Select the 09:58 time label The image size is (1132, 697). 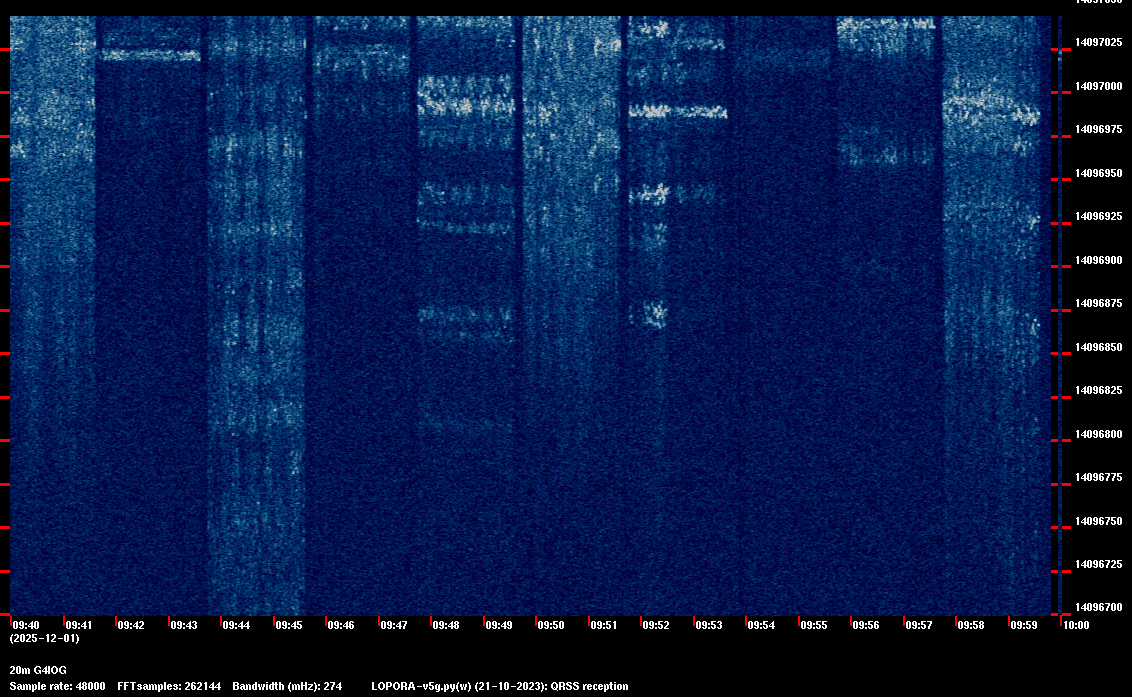click(970, 625)
